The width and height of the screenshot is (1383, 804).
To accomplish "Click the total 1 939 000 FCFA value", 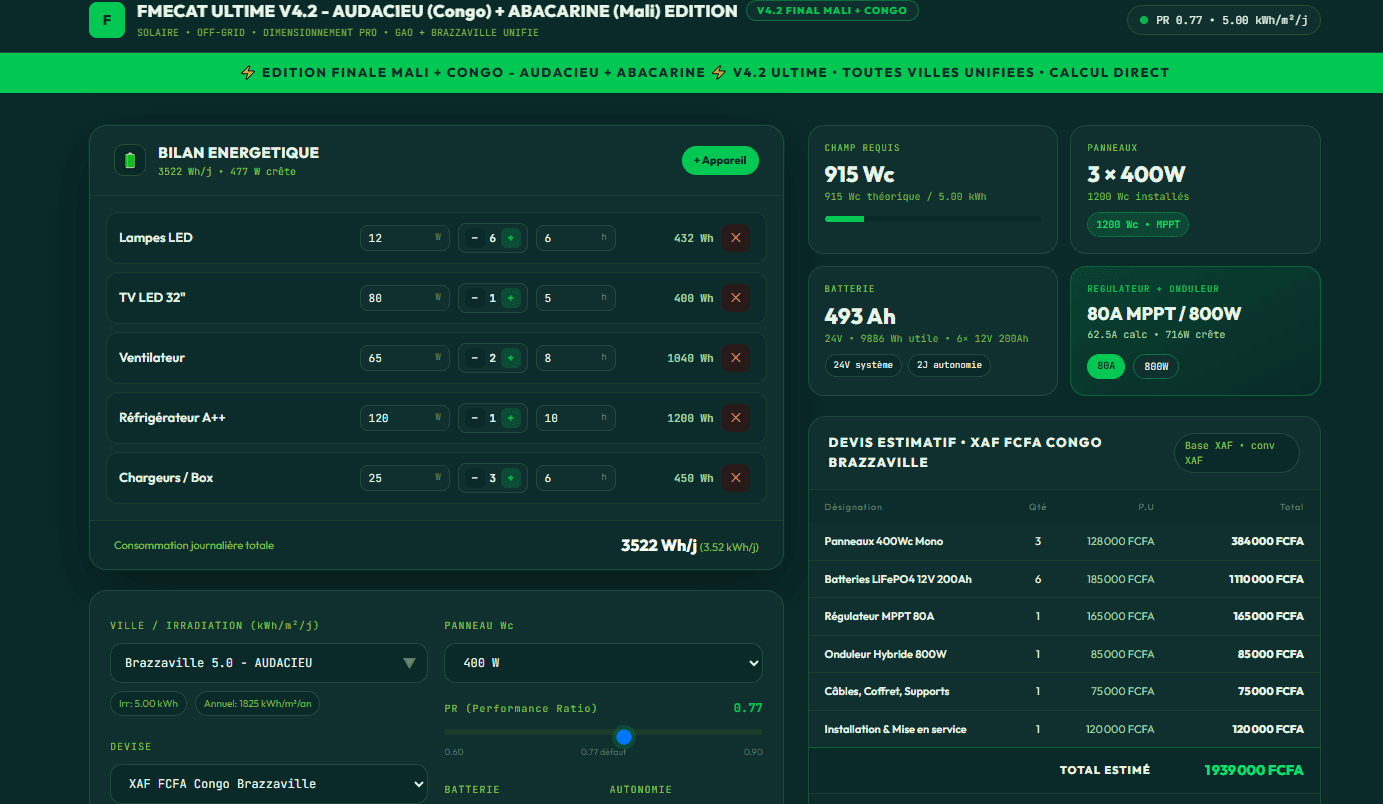I will (1254, 770).
